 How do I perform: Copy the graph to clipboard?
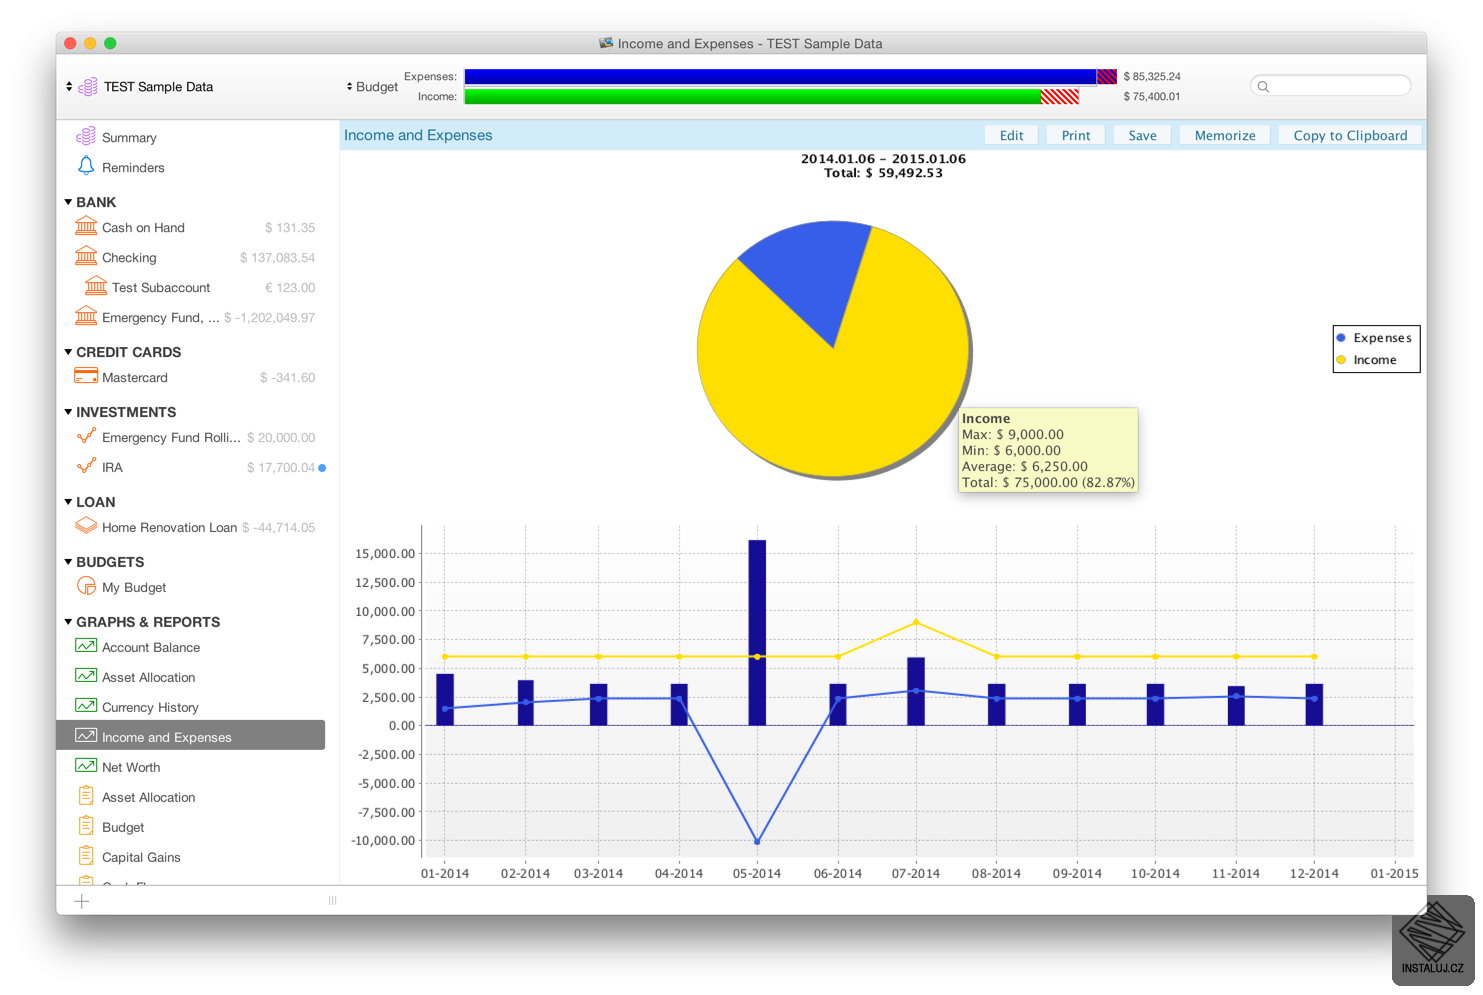1350,135
